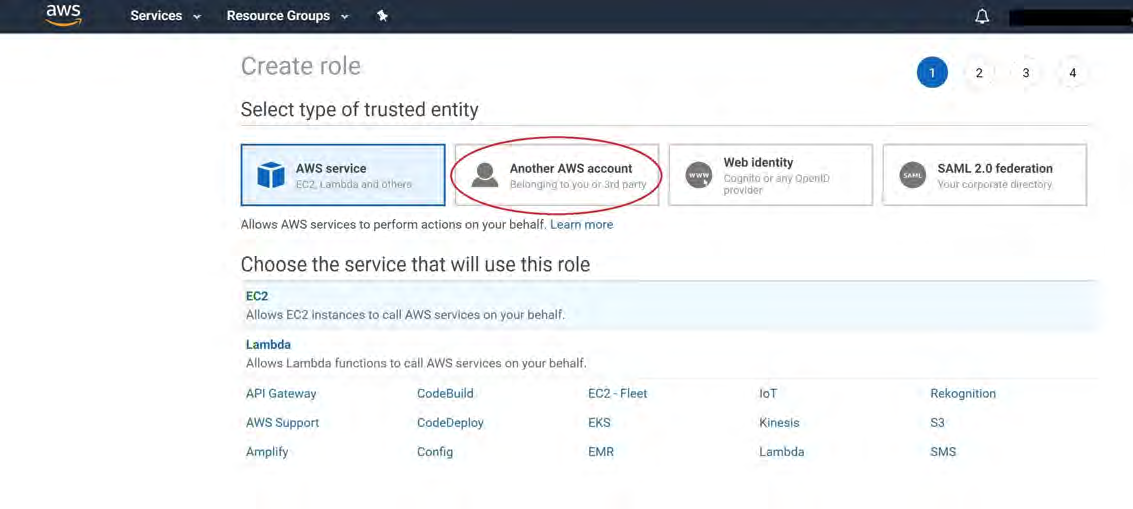Click the 'Create role' page heading
This screenshot has width=1133, height=509.
301,67
